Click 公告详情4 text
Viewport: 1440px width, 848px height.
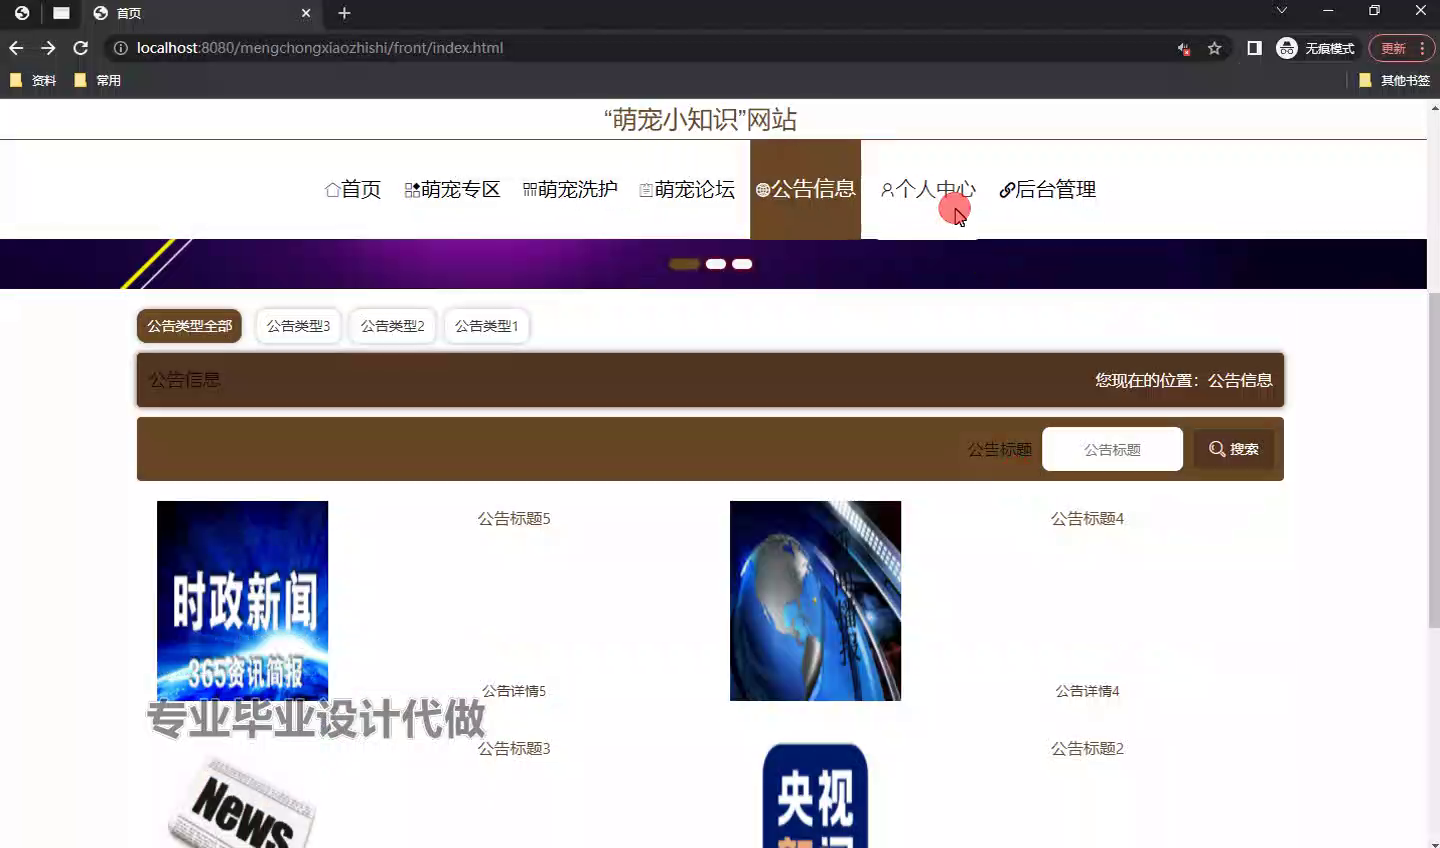click(1087, 691)
